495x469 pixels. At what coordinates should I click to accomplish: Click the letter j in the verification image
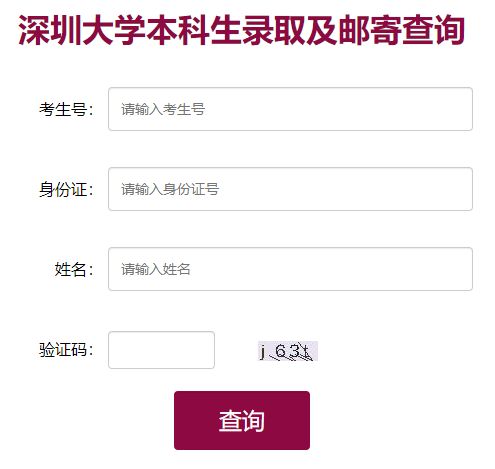[263, 352]
